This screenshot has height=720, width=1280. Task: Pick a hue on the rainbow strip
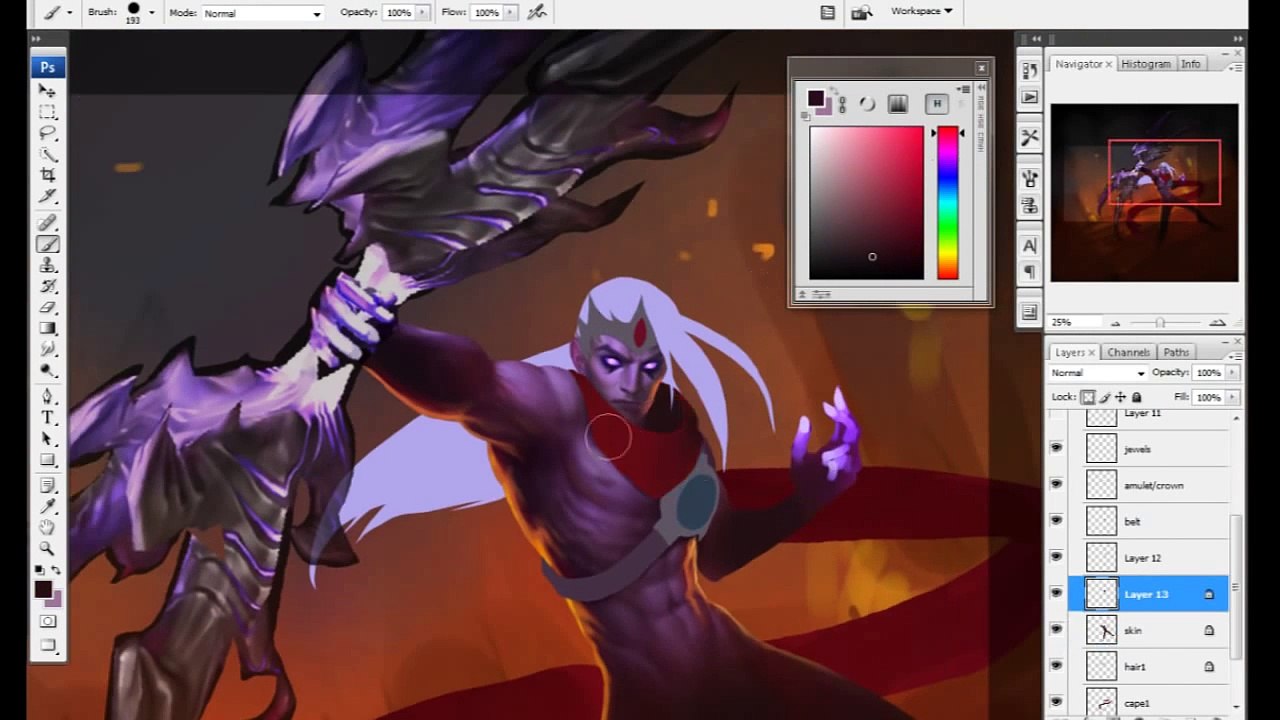[948, 203]
